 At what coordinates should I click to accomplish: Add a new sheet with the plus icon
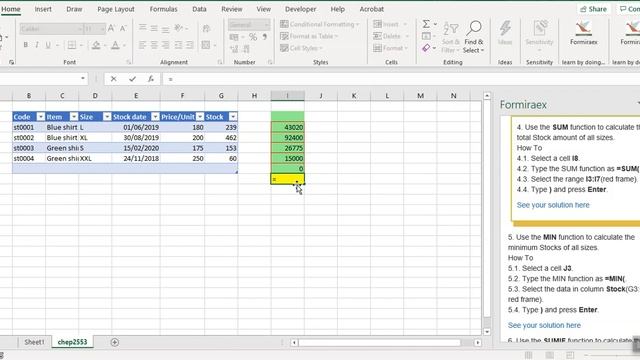(x=115, y=342)
